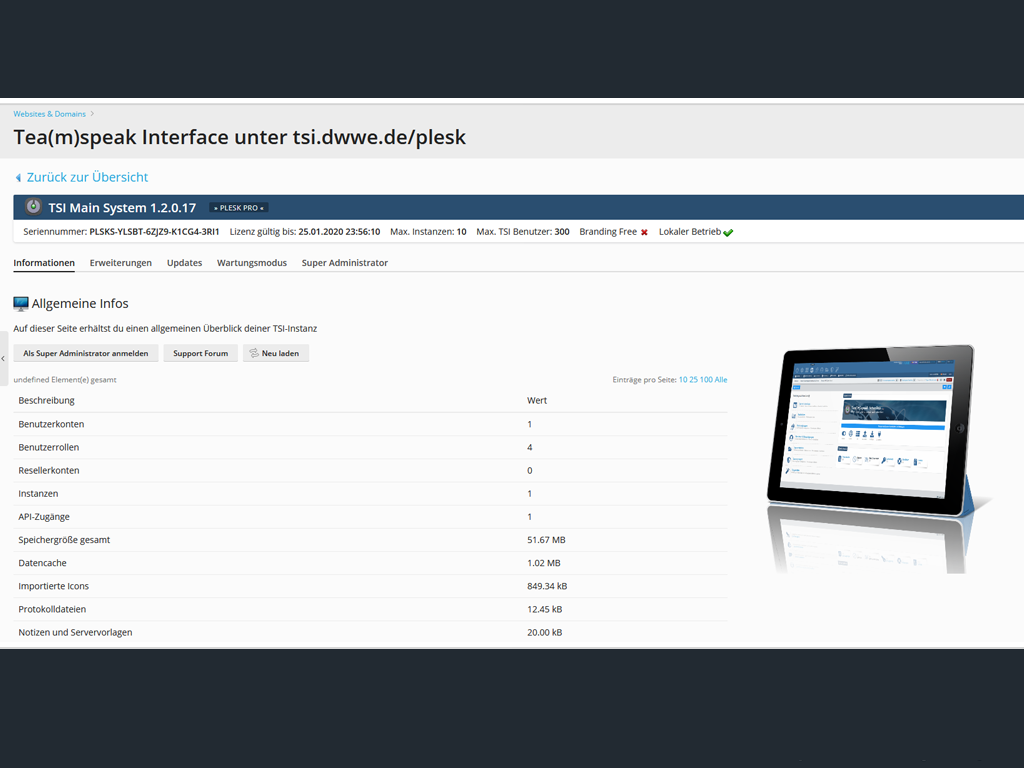Go to Websites & Domains breadcrumb
This screenshot has width=1024, height=768.
(x=50, y=114)
